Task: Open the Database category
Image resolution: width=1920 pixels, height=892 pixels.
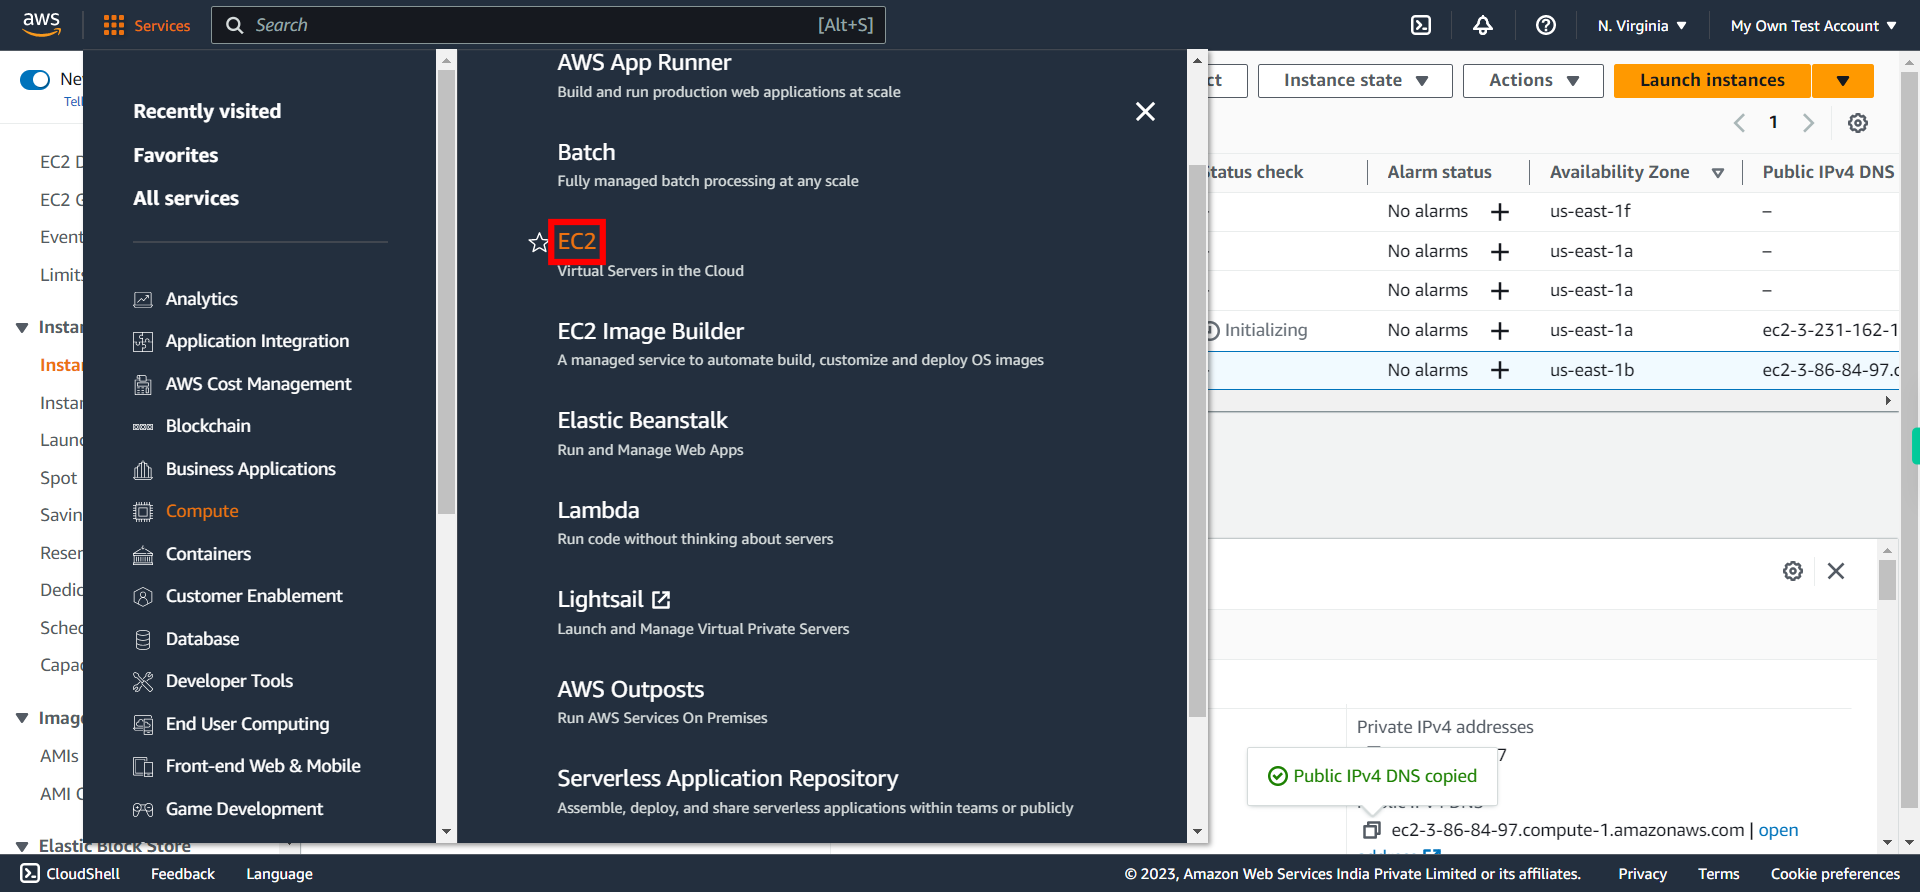Action: coord(202,639)
